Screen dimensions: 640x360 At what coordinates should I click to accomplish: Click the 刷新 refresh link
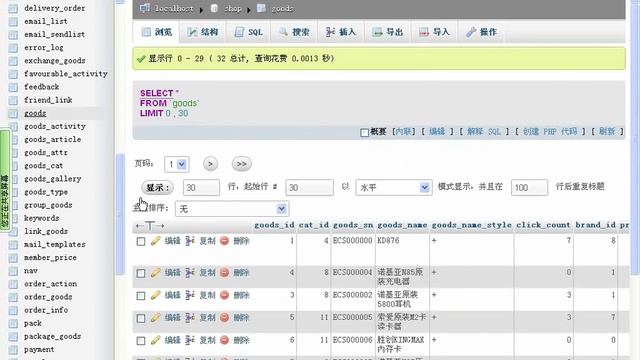point(607,131)
